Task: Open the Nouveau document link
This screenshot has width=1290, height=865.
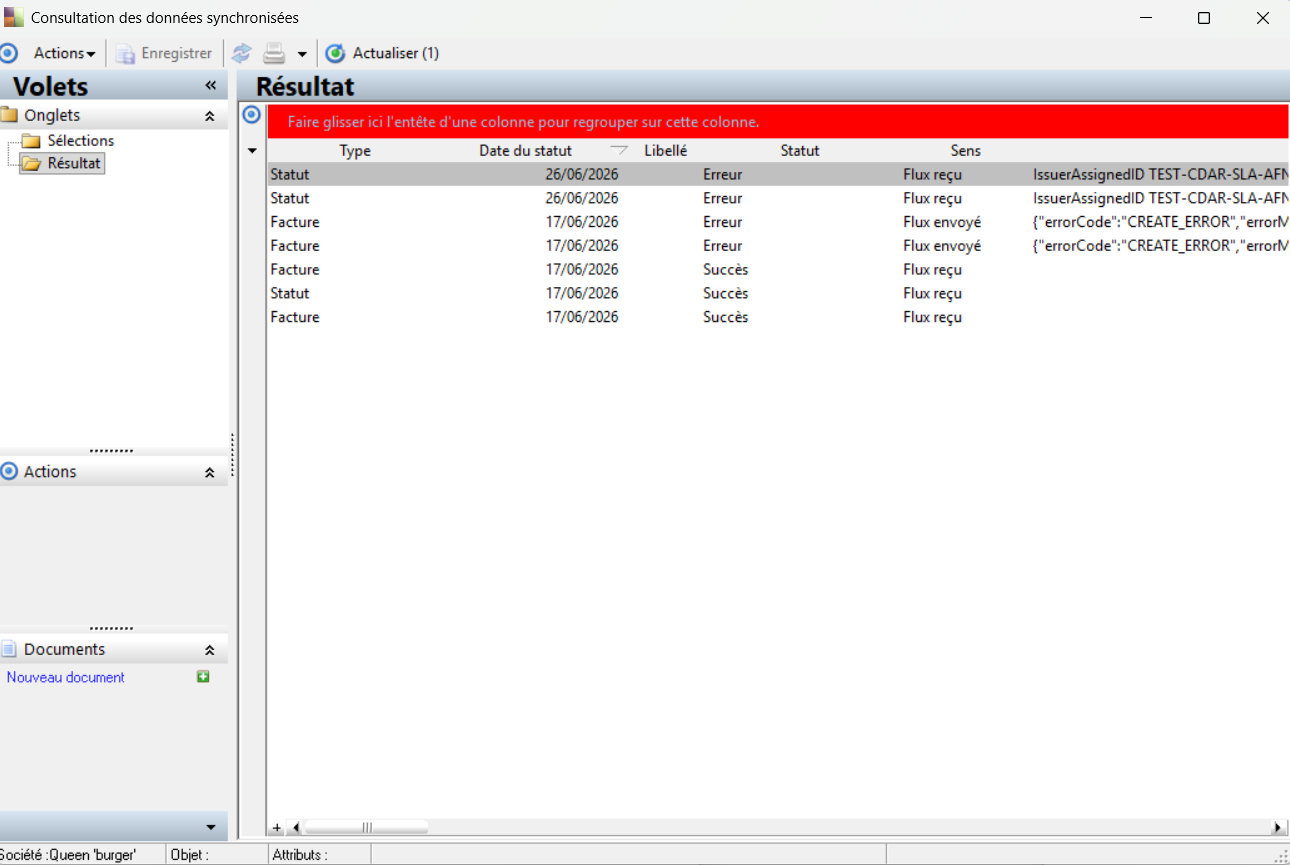Action: click(66, 677)
